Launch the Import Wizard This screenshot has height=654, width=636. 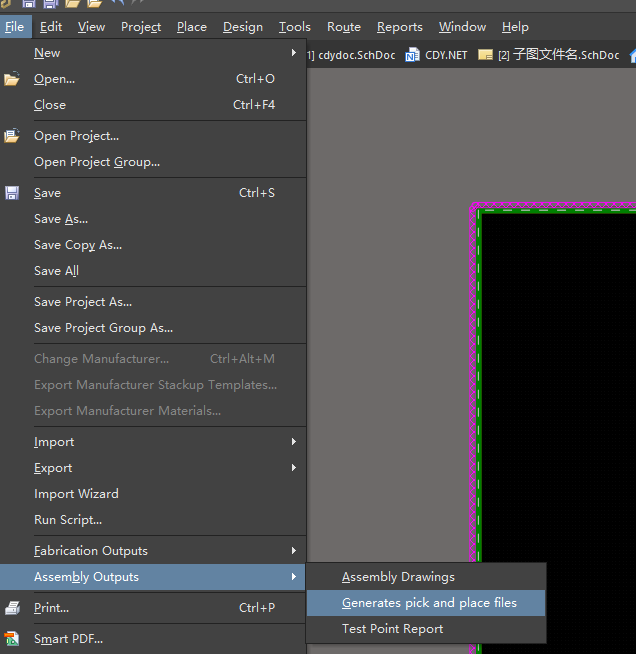pos(153,494)
